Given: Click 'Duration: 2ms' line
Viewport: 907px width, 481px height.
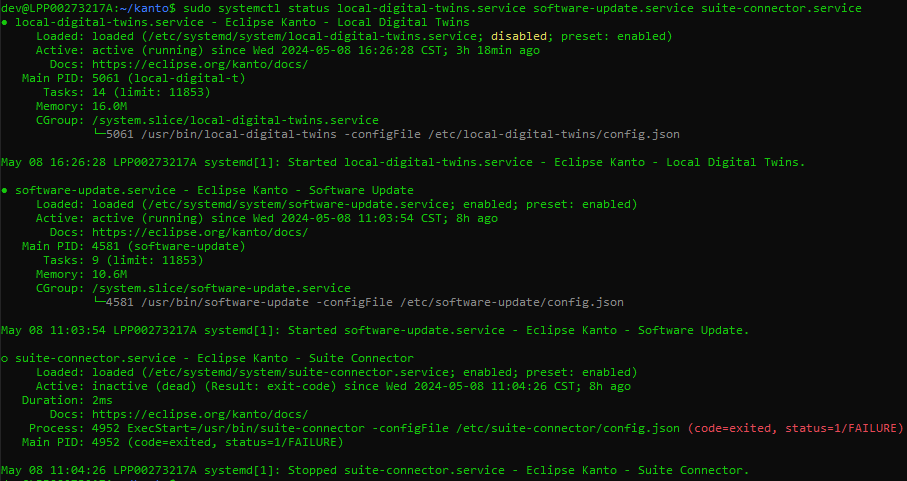Looking at the screenshot, I should pos(67,400).
